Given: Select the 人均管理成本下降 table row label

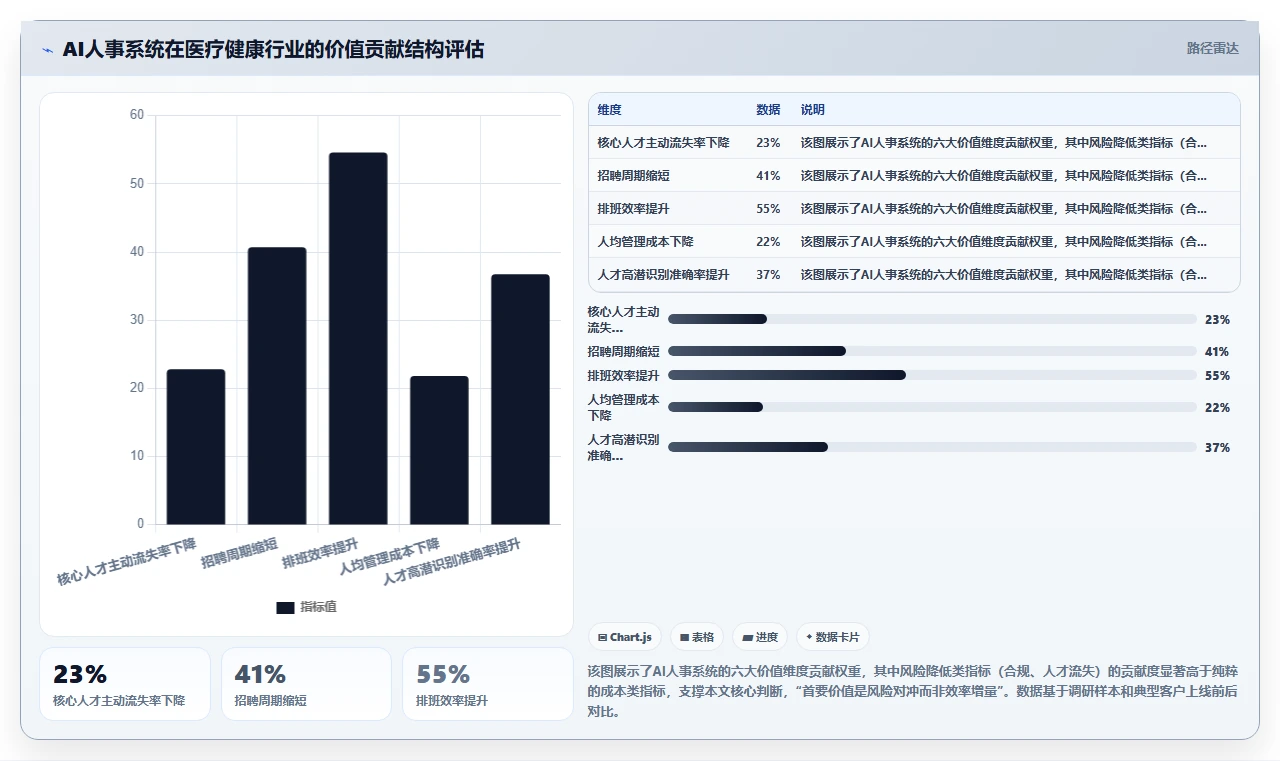Looking at the screenshot, I should (x=645, y=242).
